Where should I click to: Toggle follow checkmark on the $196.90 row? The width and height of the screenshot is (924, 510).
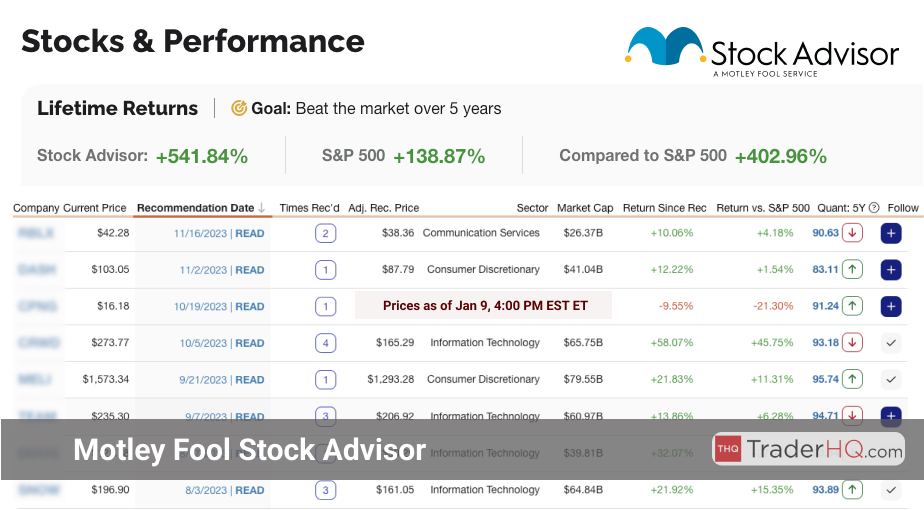coord(891,490)
